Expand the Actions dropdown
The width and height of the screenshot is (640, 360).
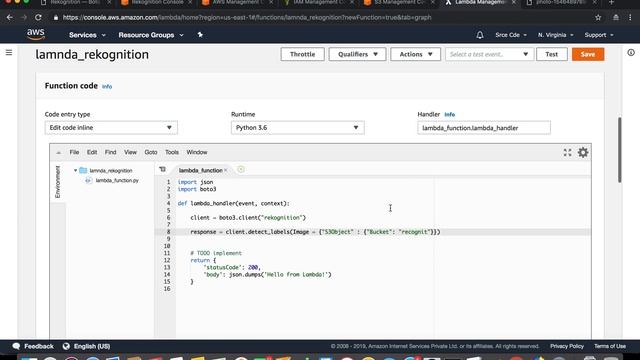pos(415,54)
